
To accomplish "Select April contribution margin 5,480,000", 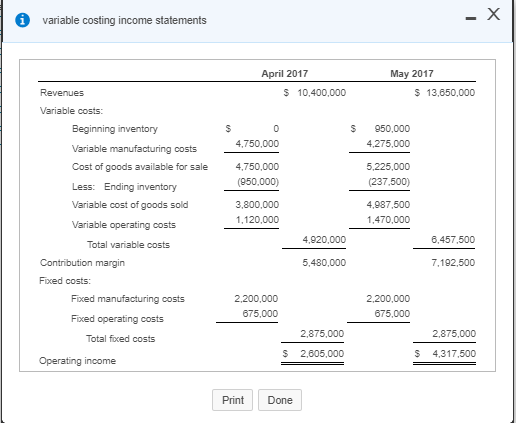I will point(324,263).
